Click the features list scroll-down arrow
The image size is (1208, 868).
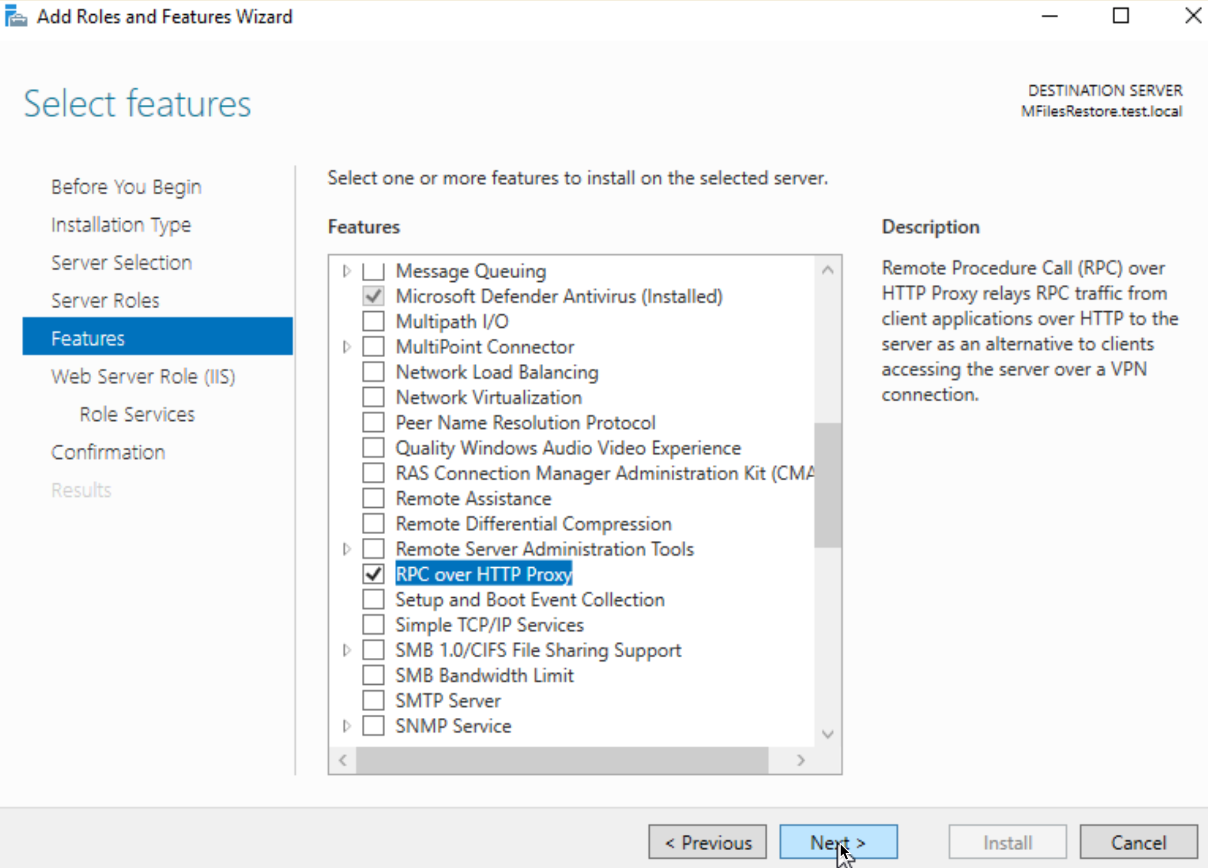click(x=827, y=734)
